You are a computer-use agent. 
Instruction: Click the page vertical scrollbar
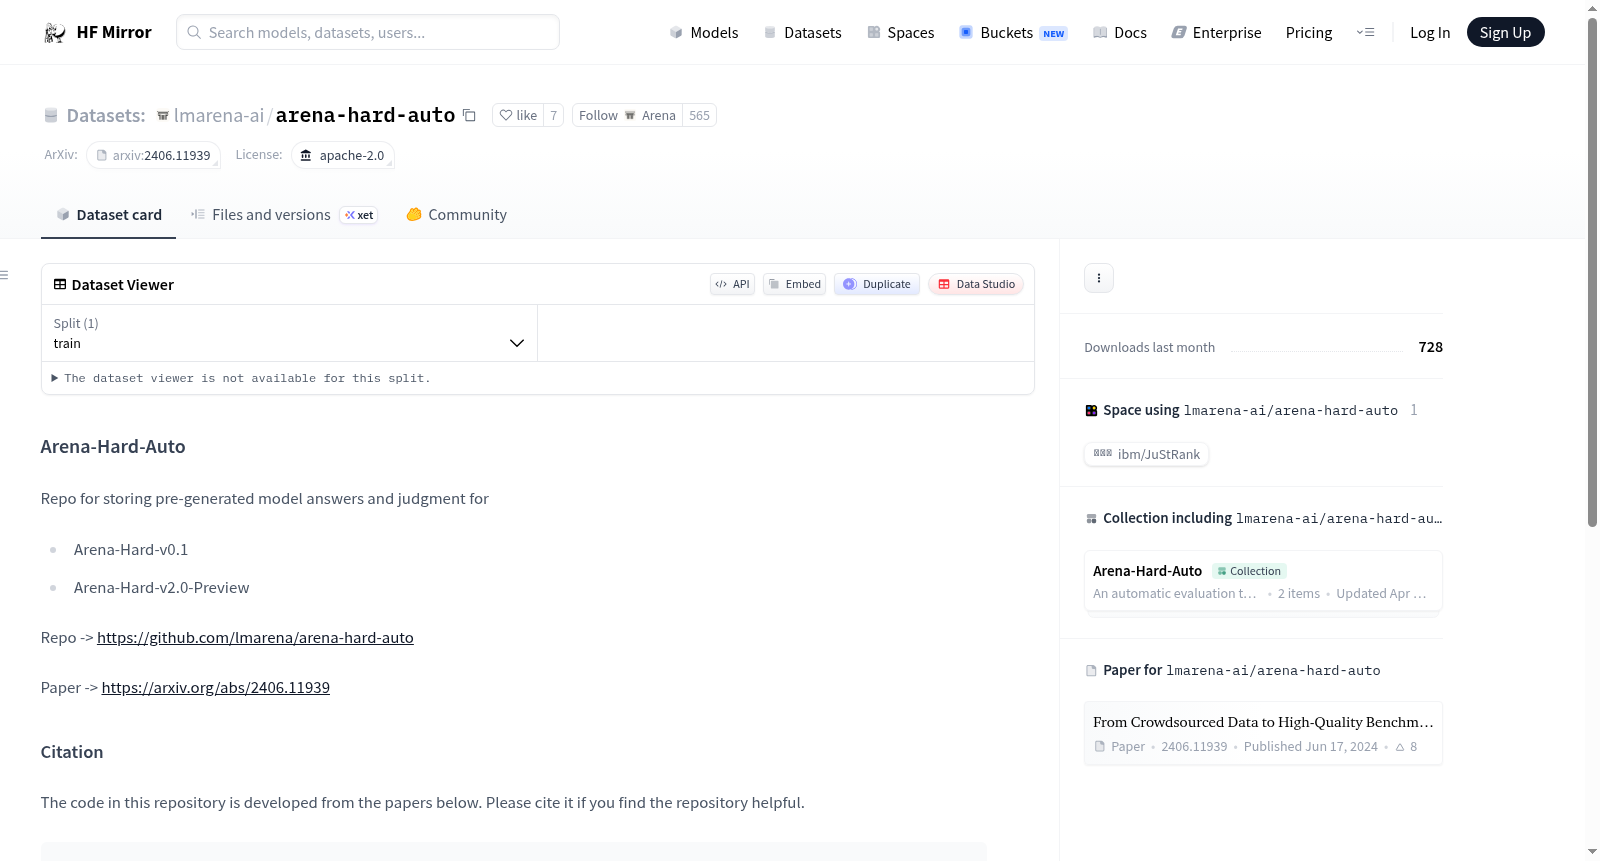1593,270
